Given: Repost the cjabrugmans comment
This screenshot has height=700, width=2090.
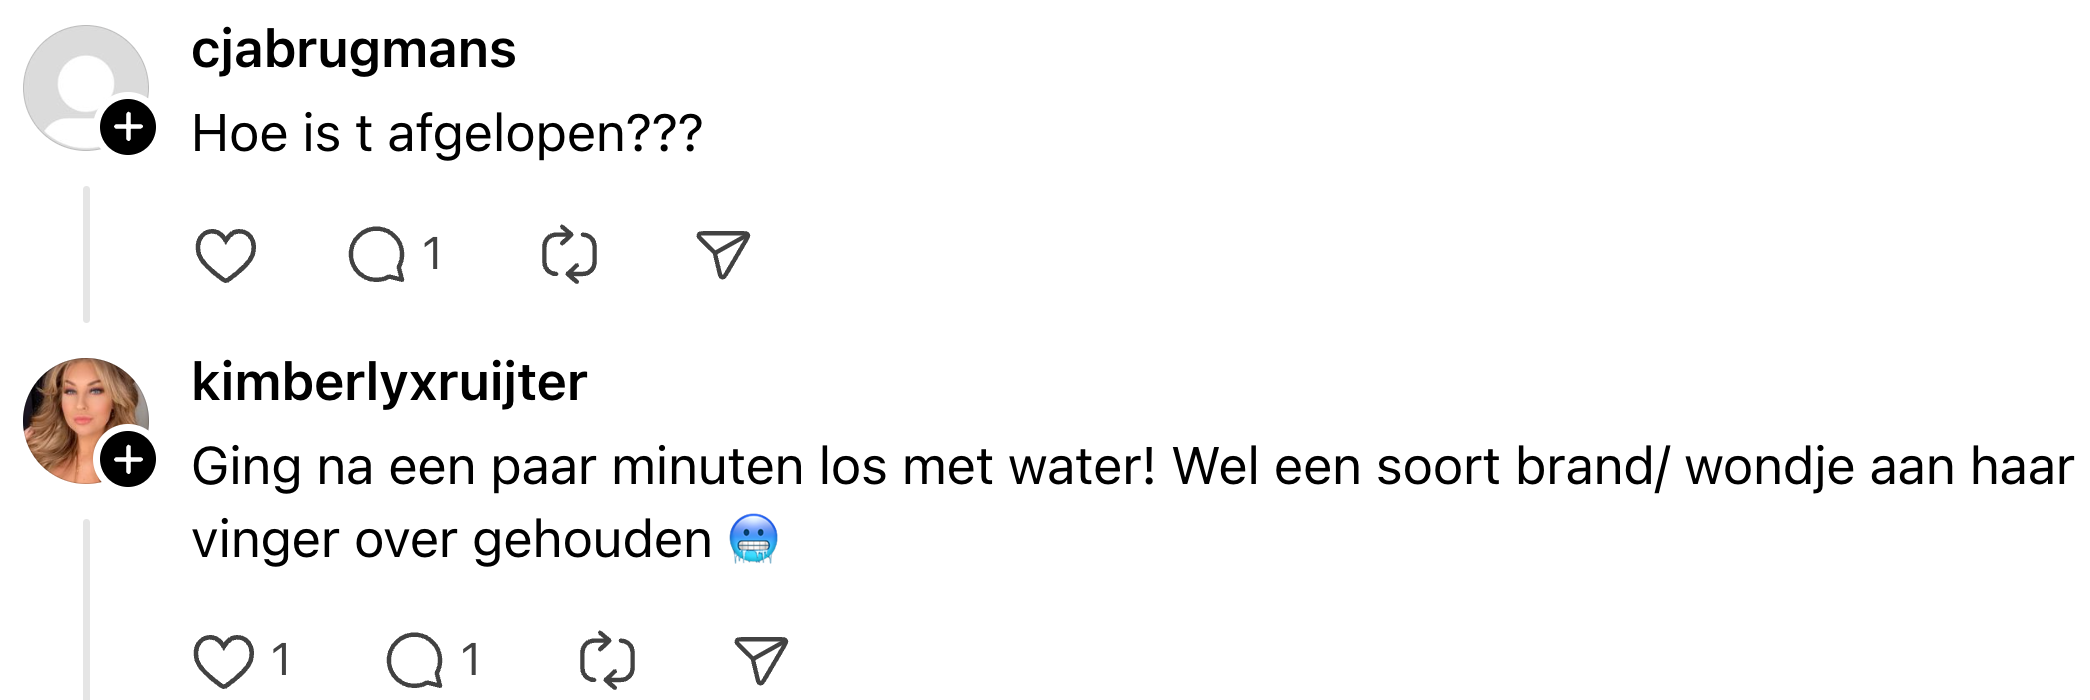Looking at the screenshot, I should point(569,256).
